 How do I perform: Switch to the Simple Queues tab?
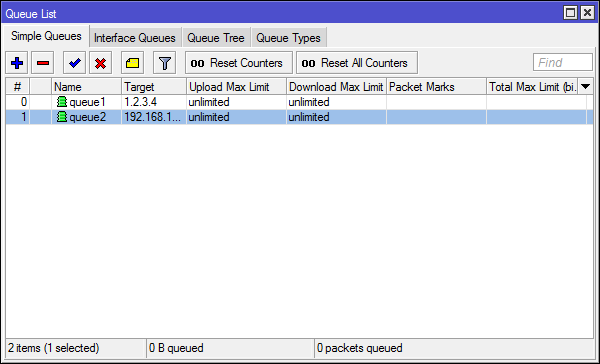(46, 36)
